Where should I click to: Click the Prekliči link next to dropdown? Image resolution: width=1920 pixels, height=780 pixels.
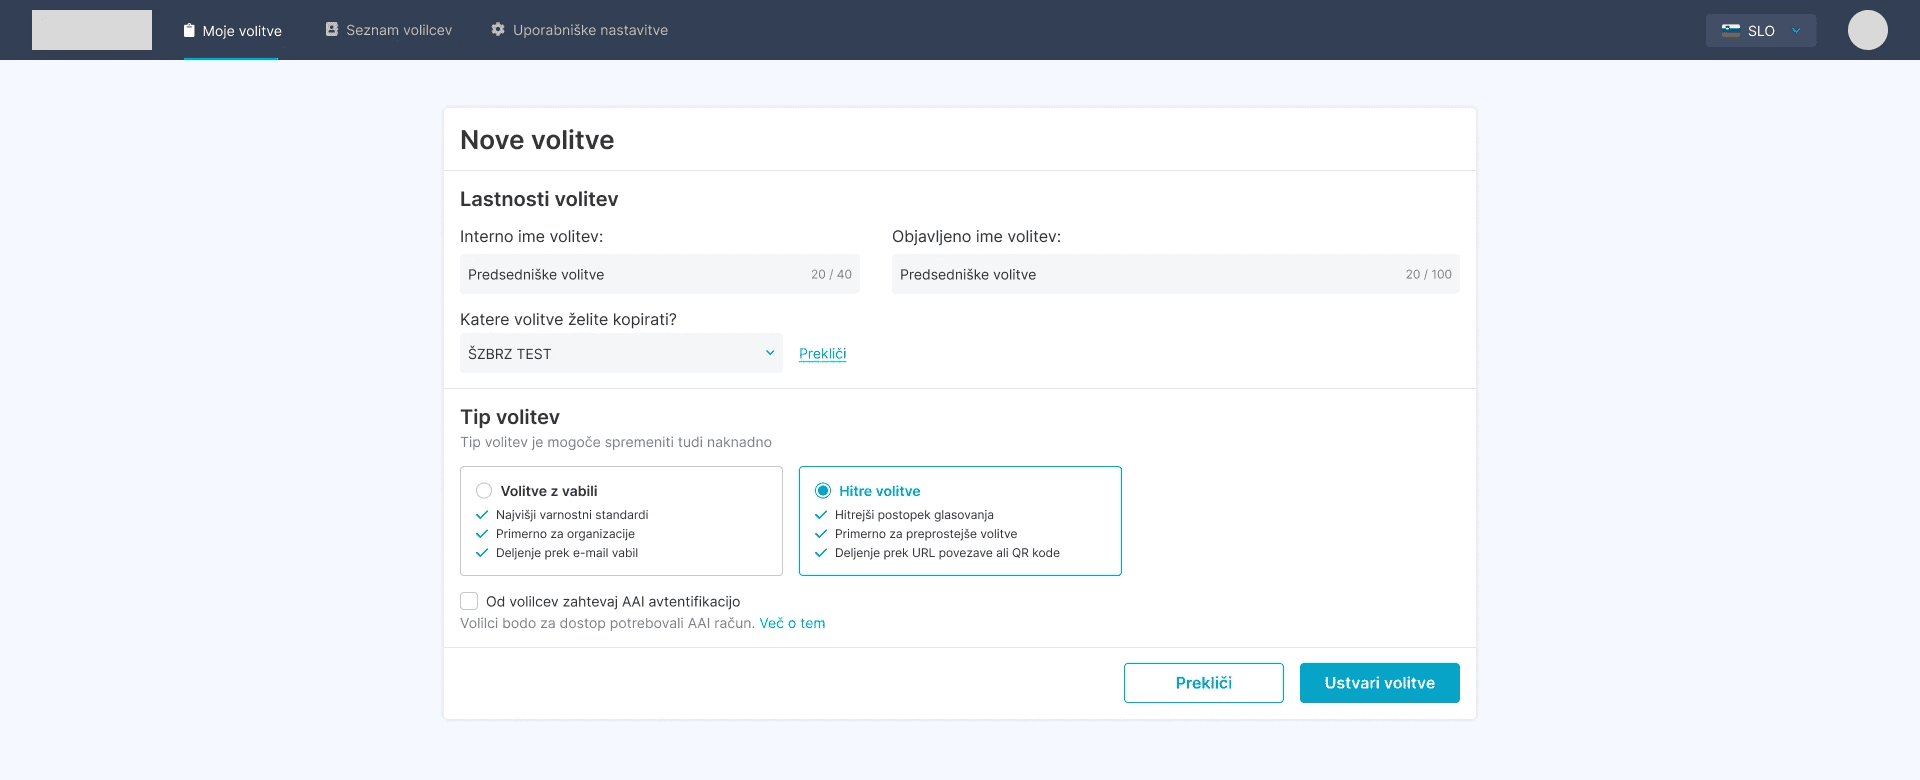tap(822, 354)
